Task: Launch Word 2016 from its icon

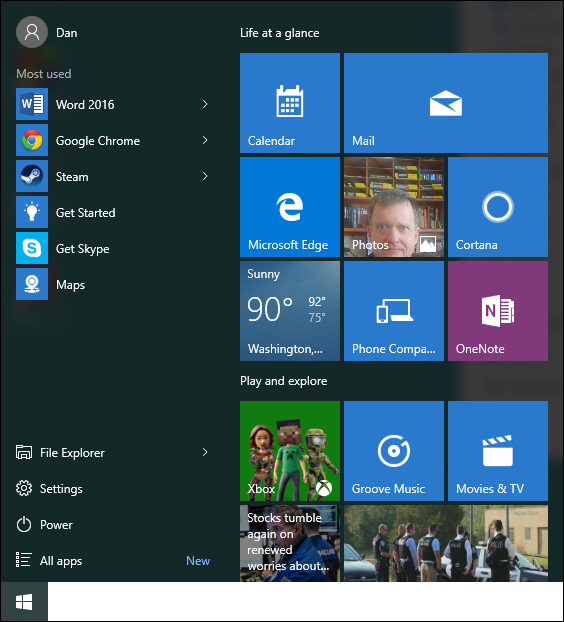Action: (32, 104)
